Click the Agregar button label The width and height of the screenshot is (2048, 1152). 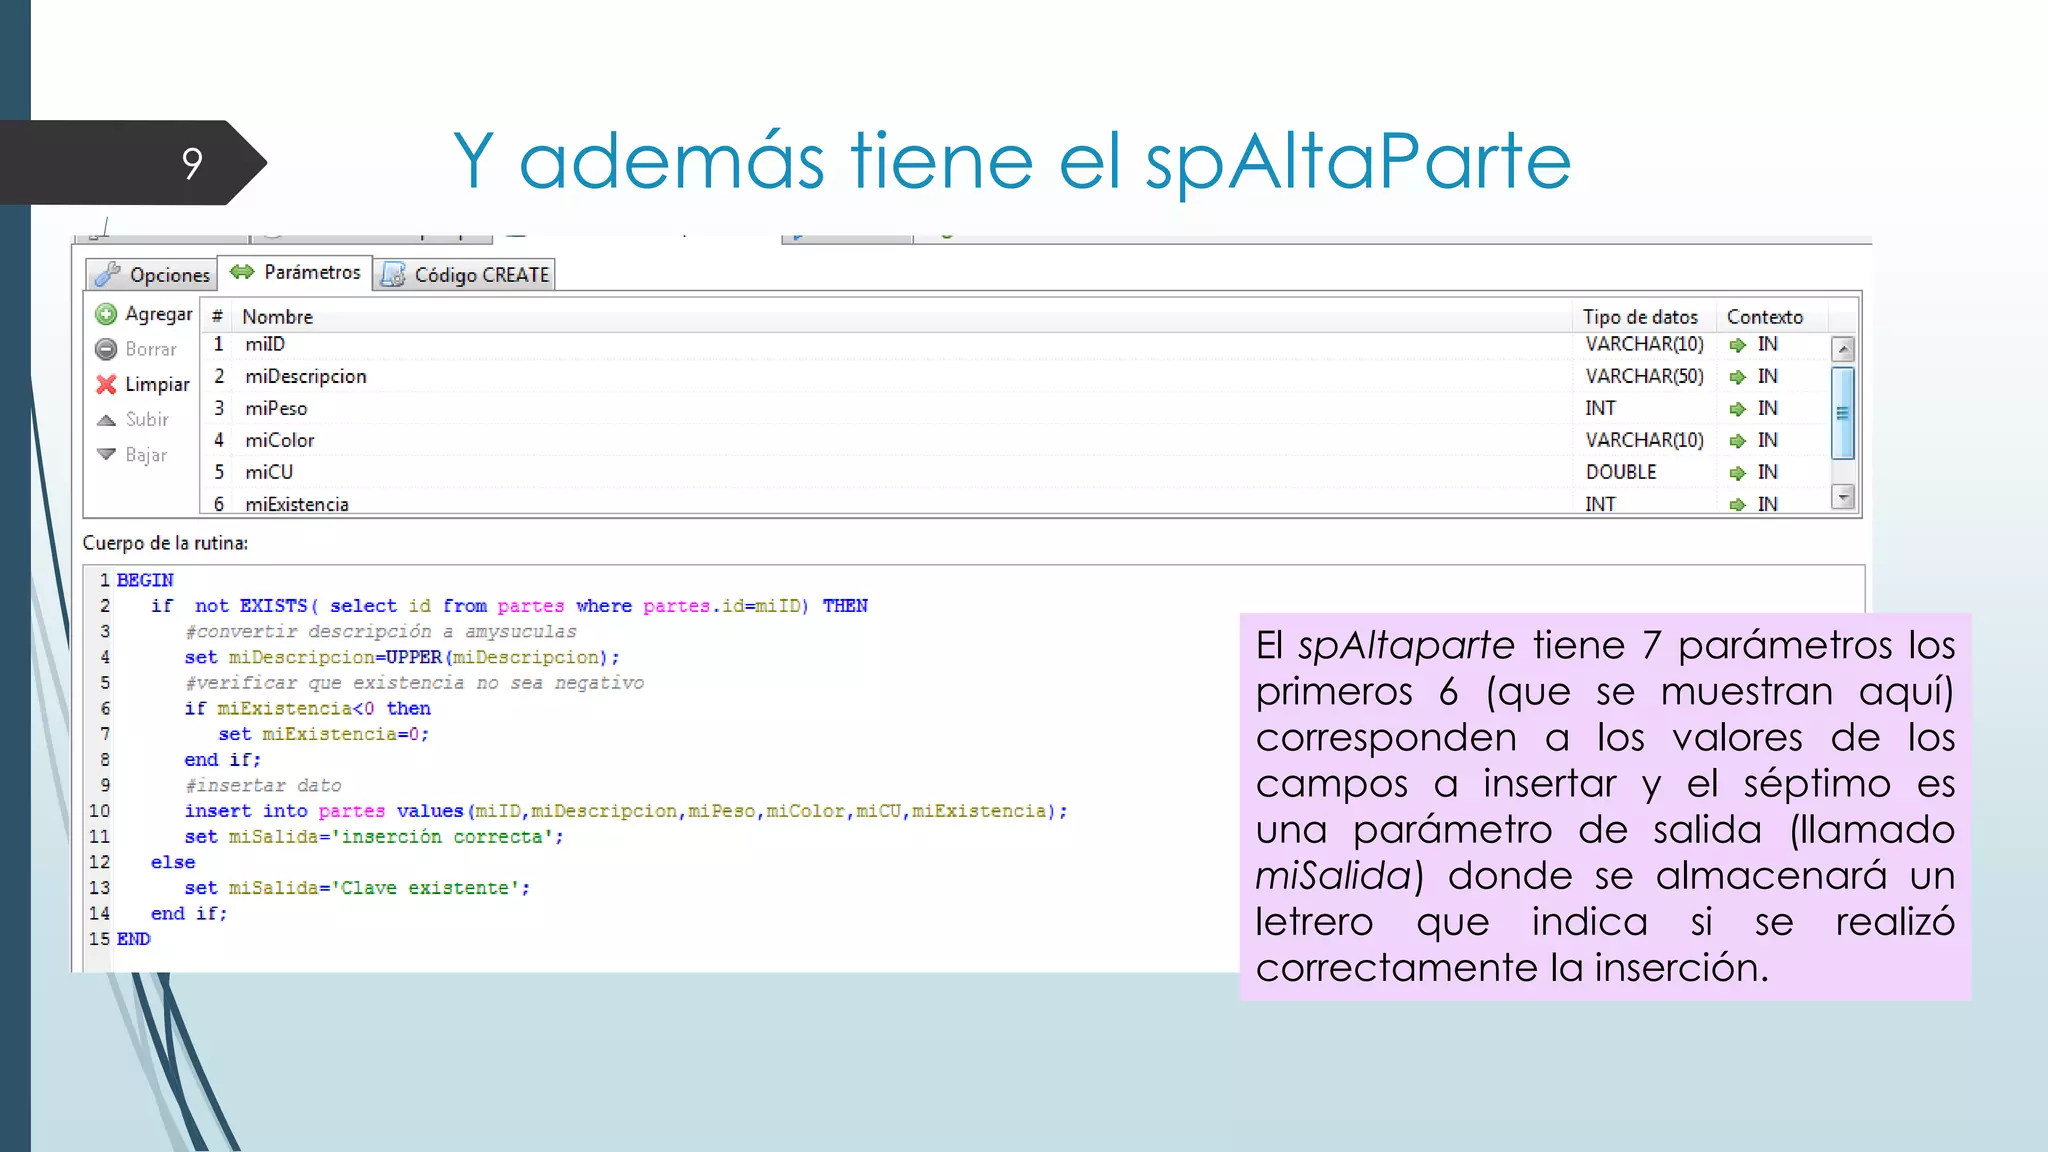click(x=159, y=314)
